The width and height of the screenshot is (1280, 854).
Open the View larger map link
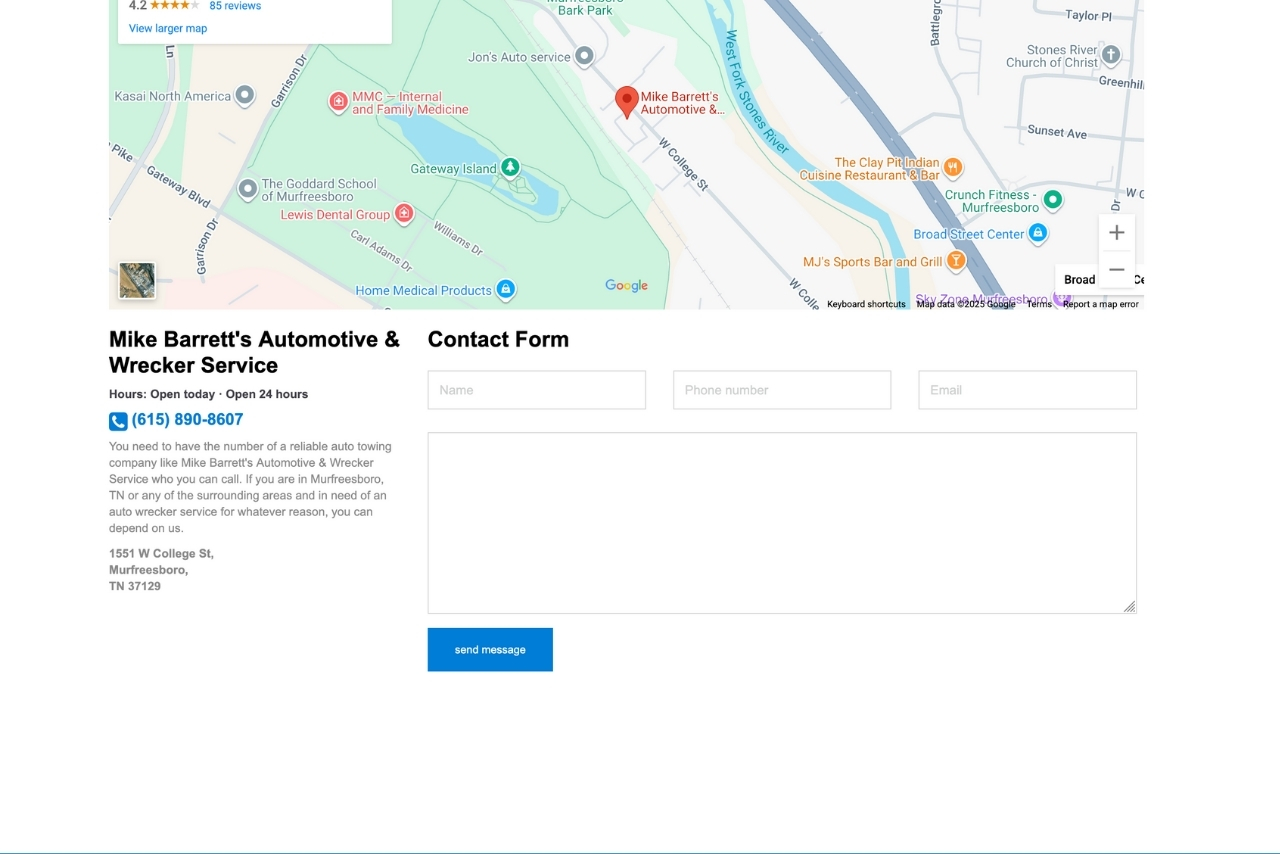click(168, 28)
